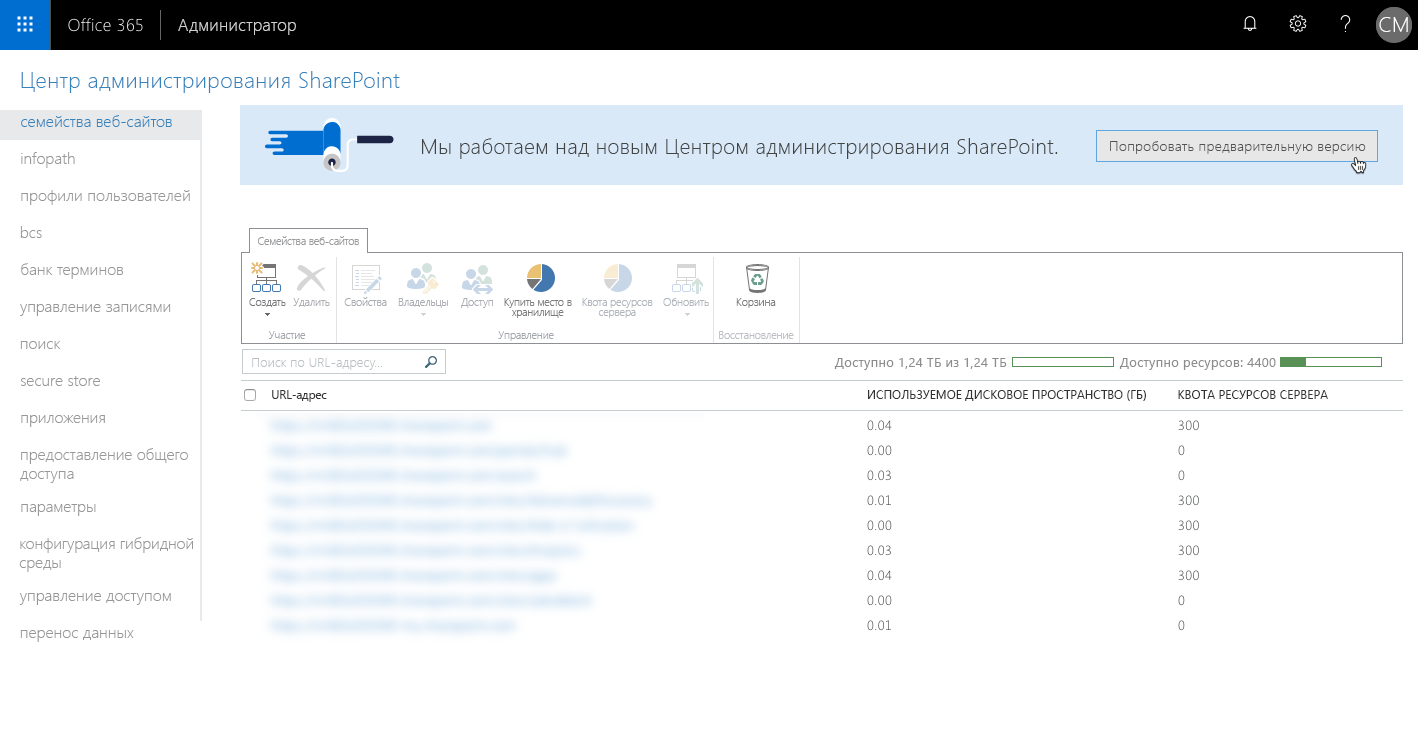Click ИСПОЛЬЗУЕМОЕ ДИСКОВОЕ ПРОСТРАНСТВО (ГБ) header
1418x750 pixels.
coord(1007,395)
